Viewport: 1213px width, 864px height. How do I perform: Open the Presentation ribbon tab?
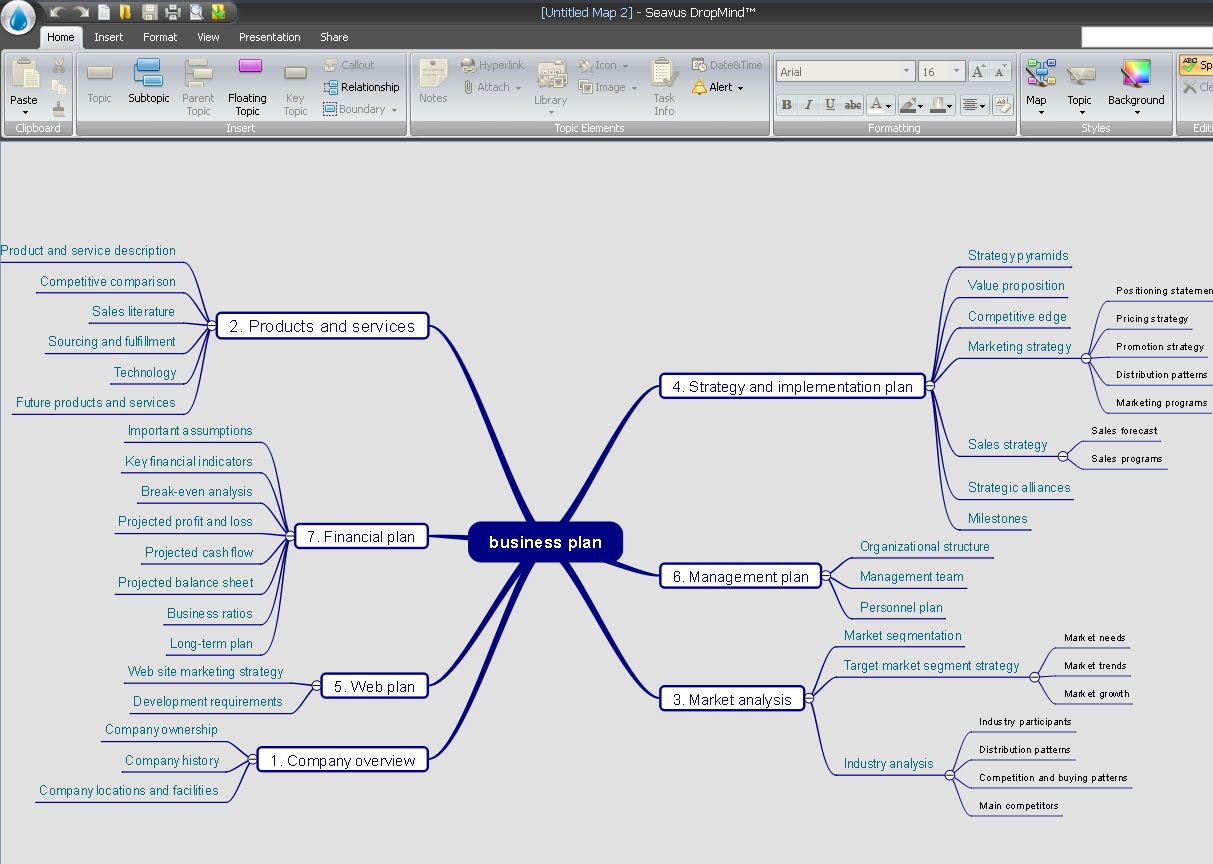(270, 37)
